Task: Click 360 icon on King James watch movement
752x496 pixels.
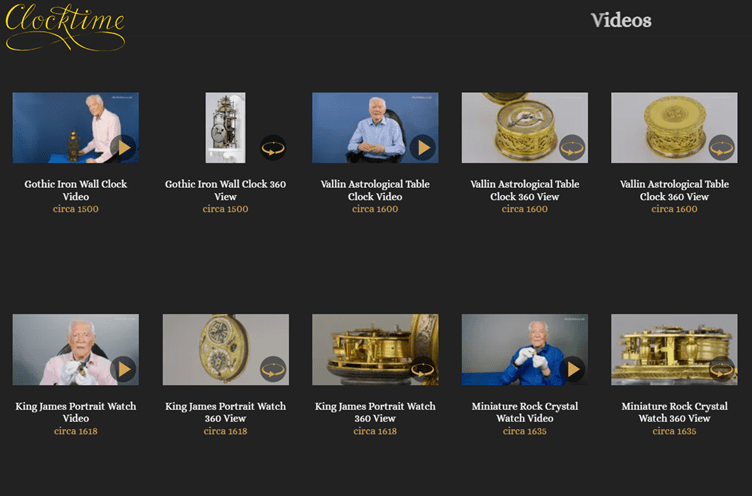Action: click(423, 369)
